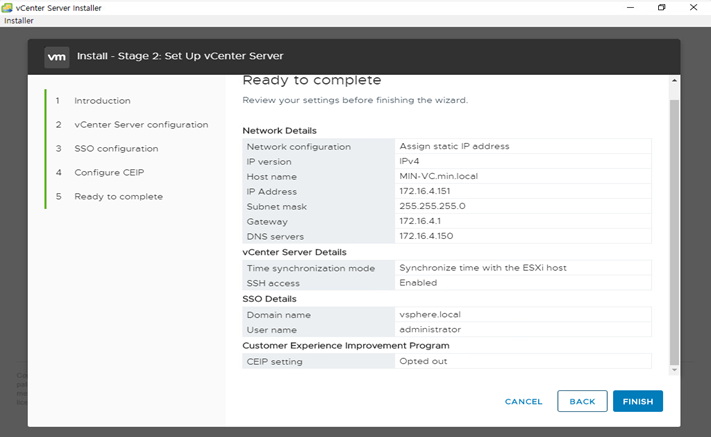Go to step 1 Introduction
This screenshot has width=711, height=437.
click(x=102, y=101)
